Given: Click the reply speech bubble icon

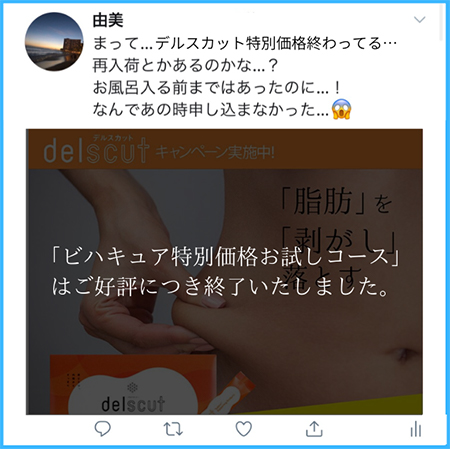Looking at the screenshot, I should 103,429.
